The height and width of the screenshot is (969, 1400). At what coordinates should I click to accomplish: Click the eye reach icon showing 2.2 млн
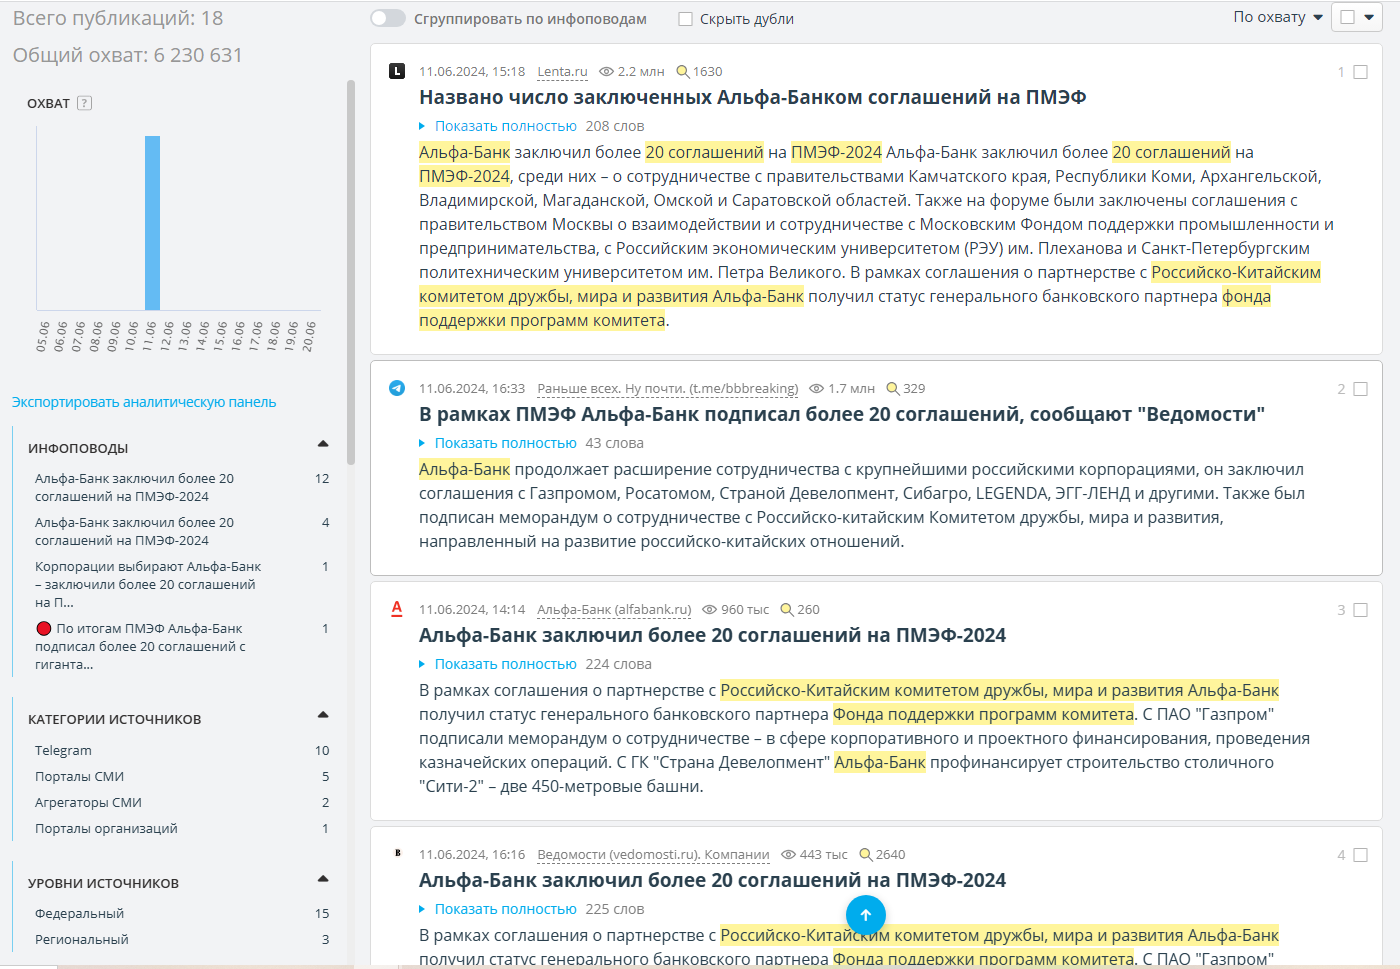(x=606, y=72)
